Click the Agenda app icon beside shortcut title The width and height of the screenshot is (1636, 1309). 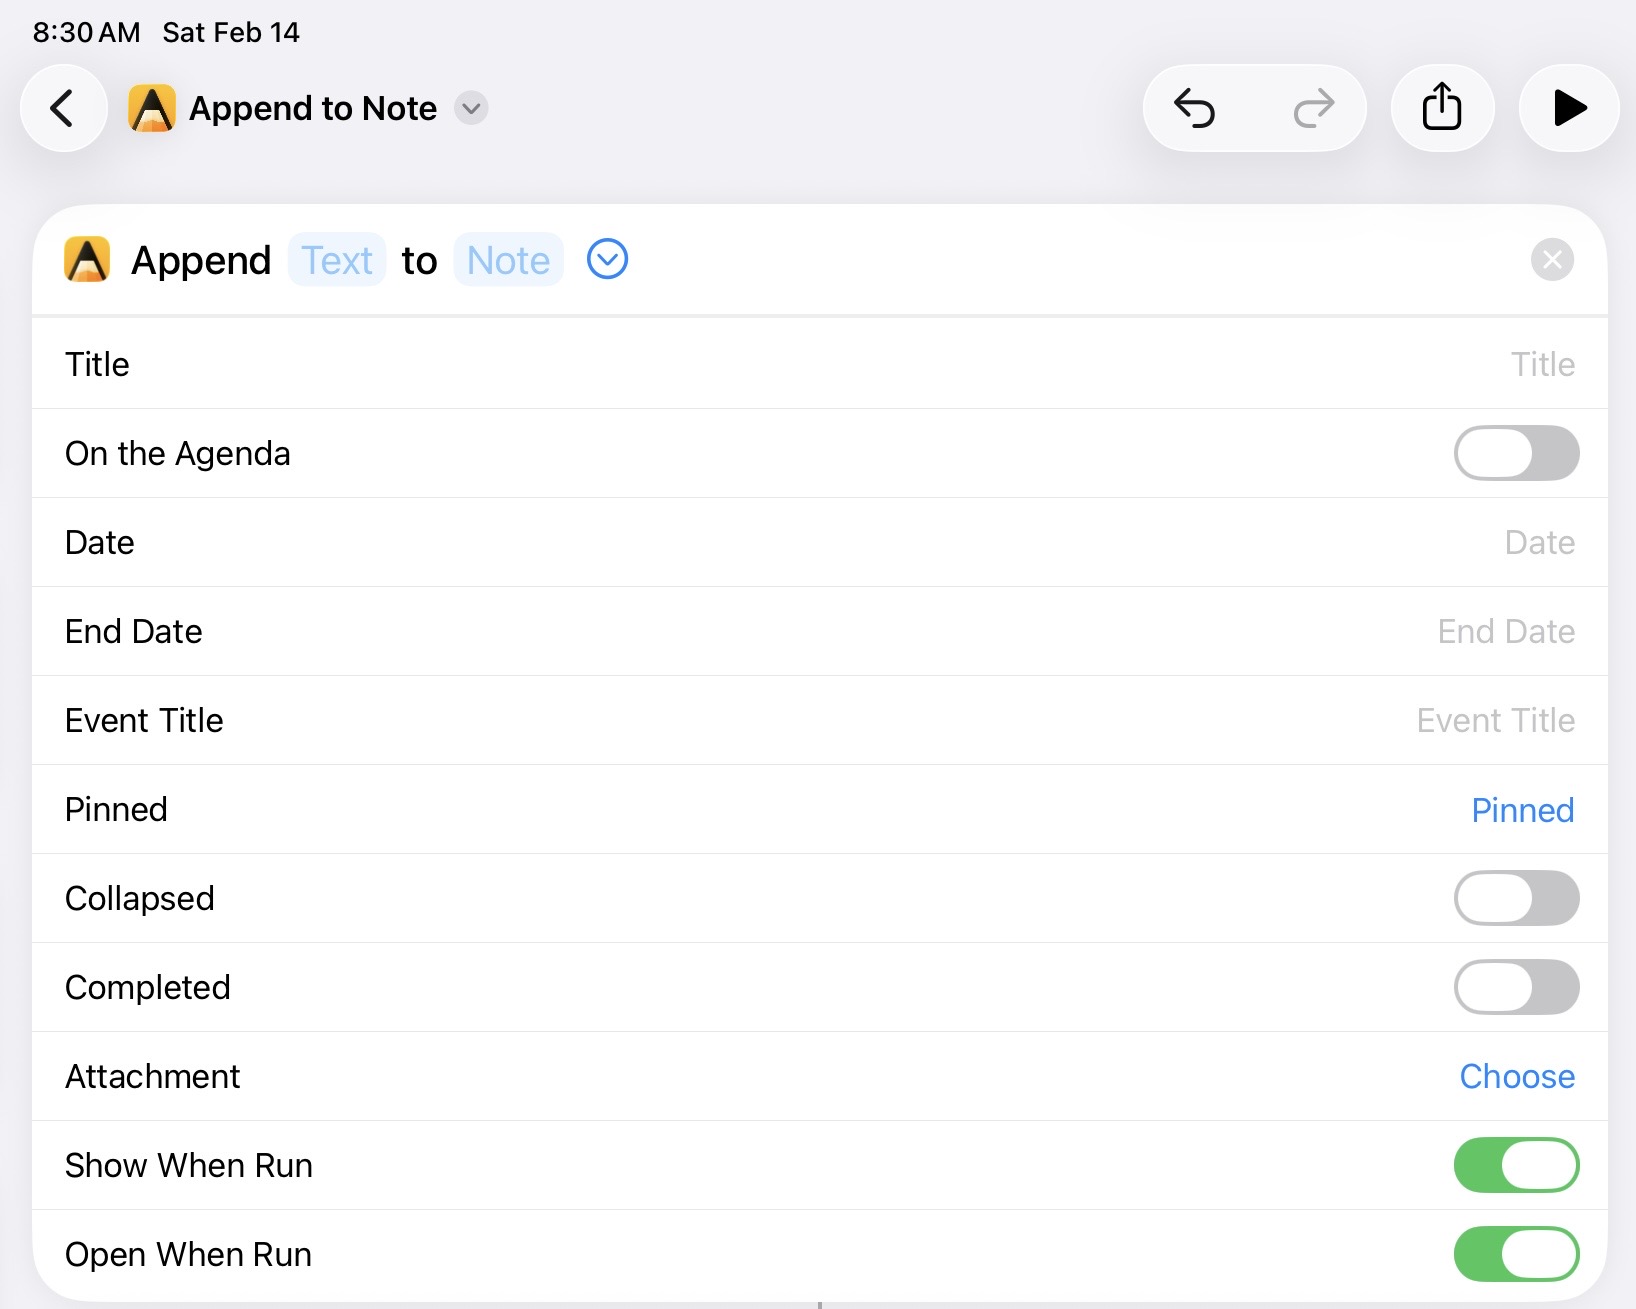152,108
